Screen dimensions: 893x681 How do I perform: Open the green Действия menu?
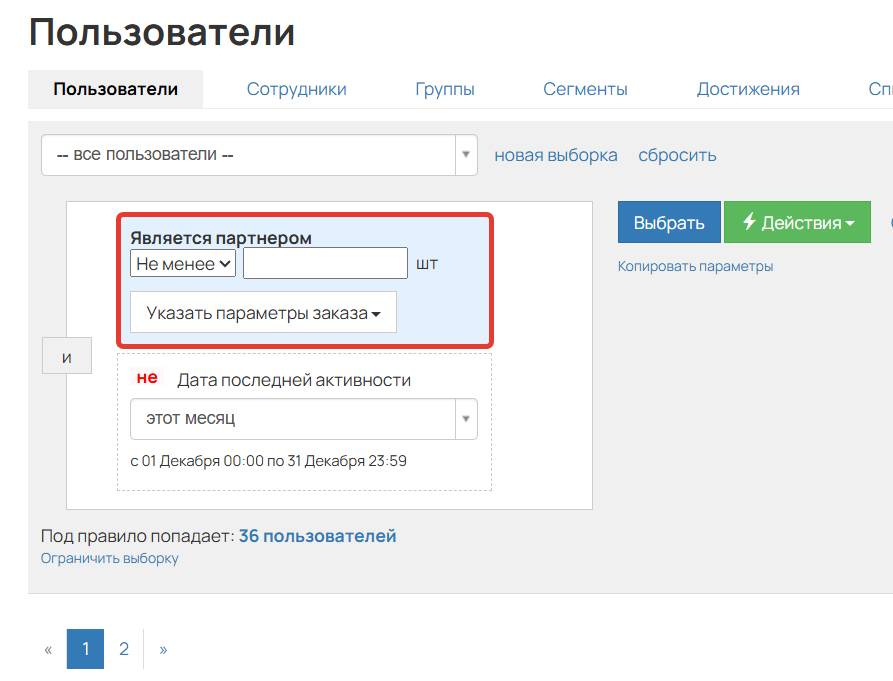[797, 222]
